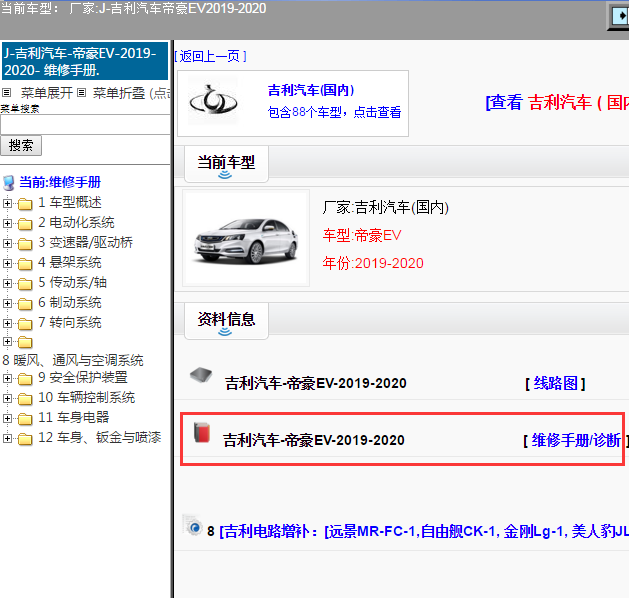Open 11 车身电器 in the tree

(x=74, y=417)
